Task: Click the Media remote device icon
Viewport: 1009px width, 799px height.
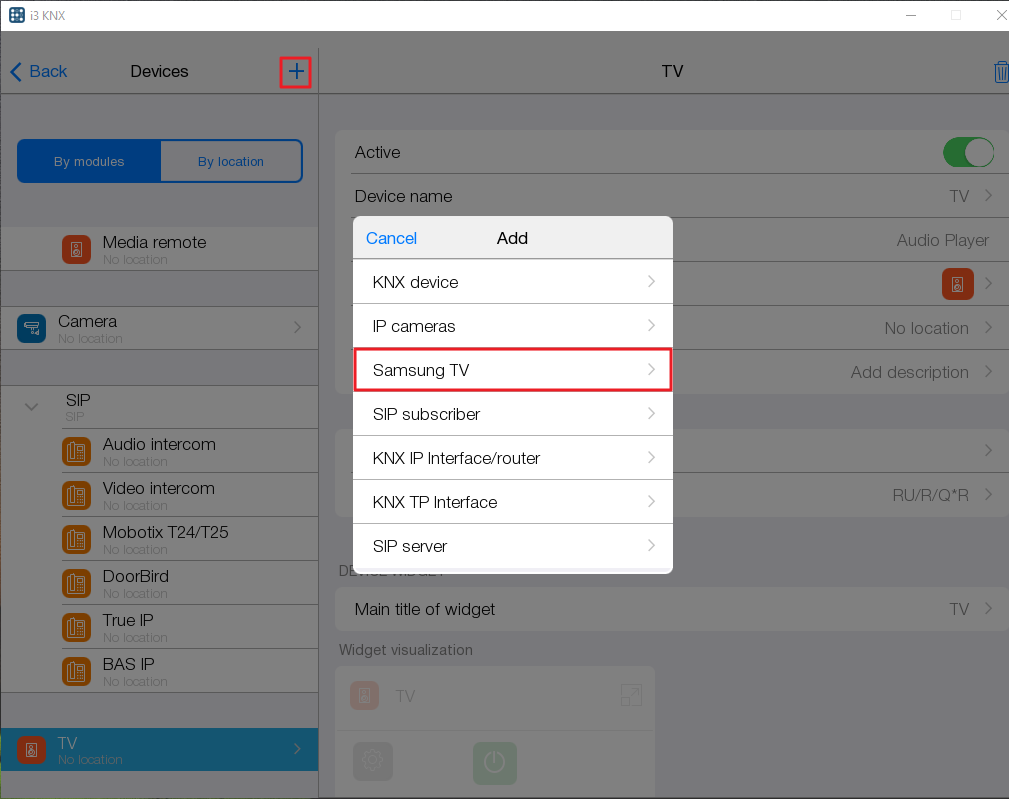Action: point(77,249)
